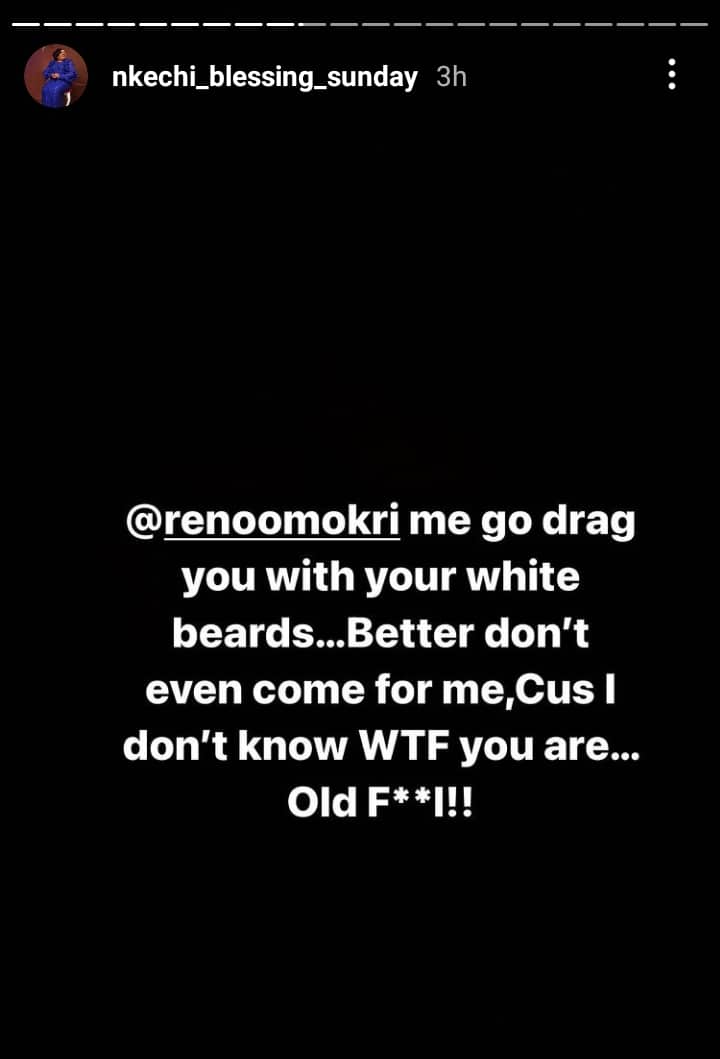Tap the text "Old F**l!!"
The height and width of the screenshot is (1059, 720).
coord(380,803)
